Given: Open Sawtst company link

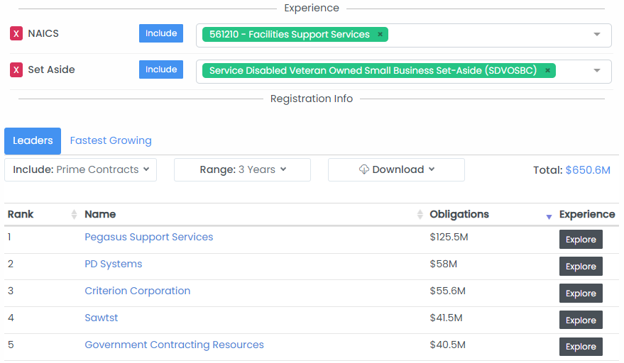Looking at the screenshot, I should point(101,318).
